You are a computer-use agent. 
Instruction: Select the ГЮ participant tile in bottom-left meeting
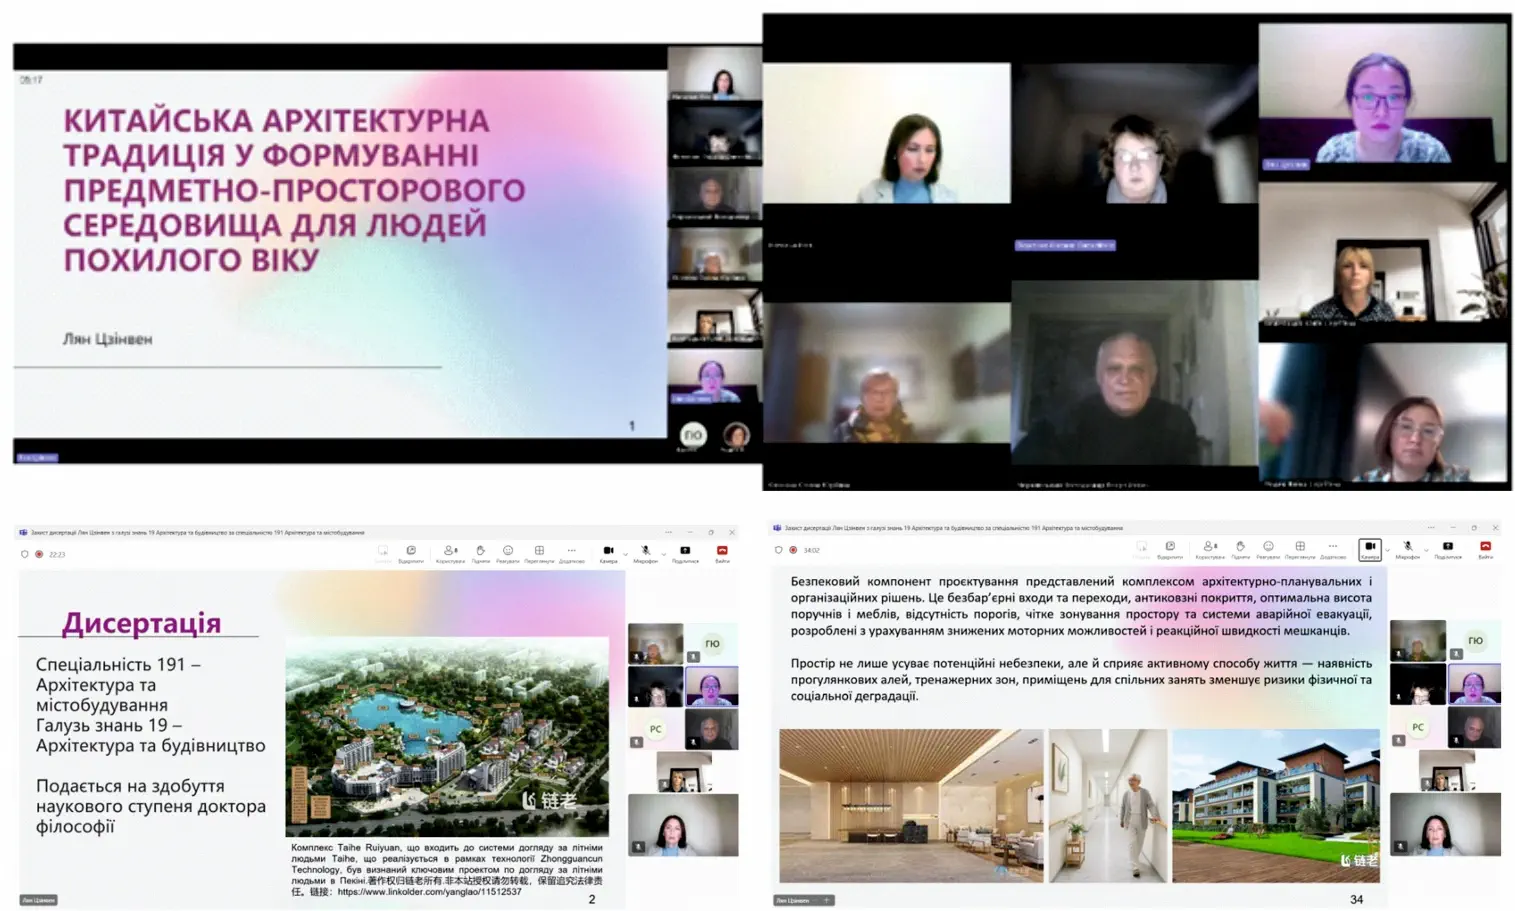(x=712, y=644)
